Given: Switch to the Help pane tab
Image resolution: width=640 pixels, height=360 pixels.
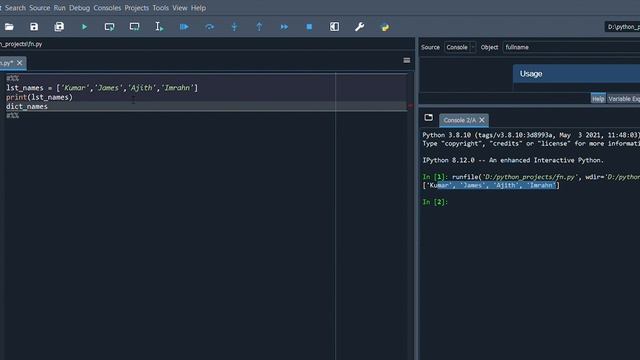Looking at the screenshot, I should (598, 99).
